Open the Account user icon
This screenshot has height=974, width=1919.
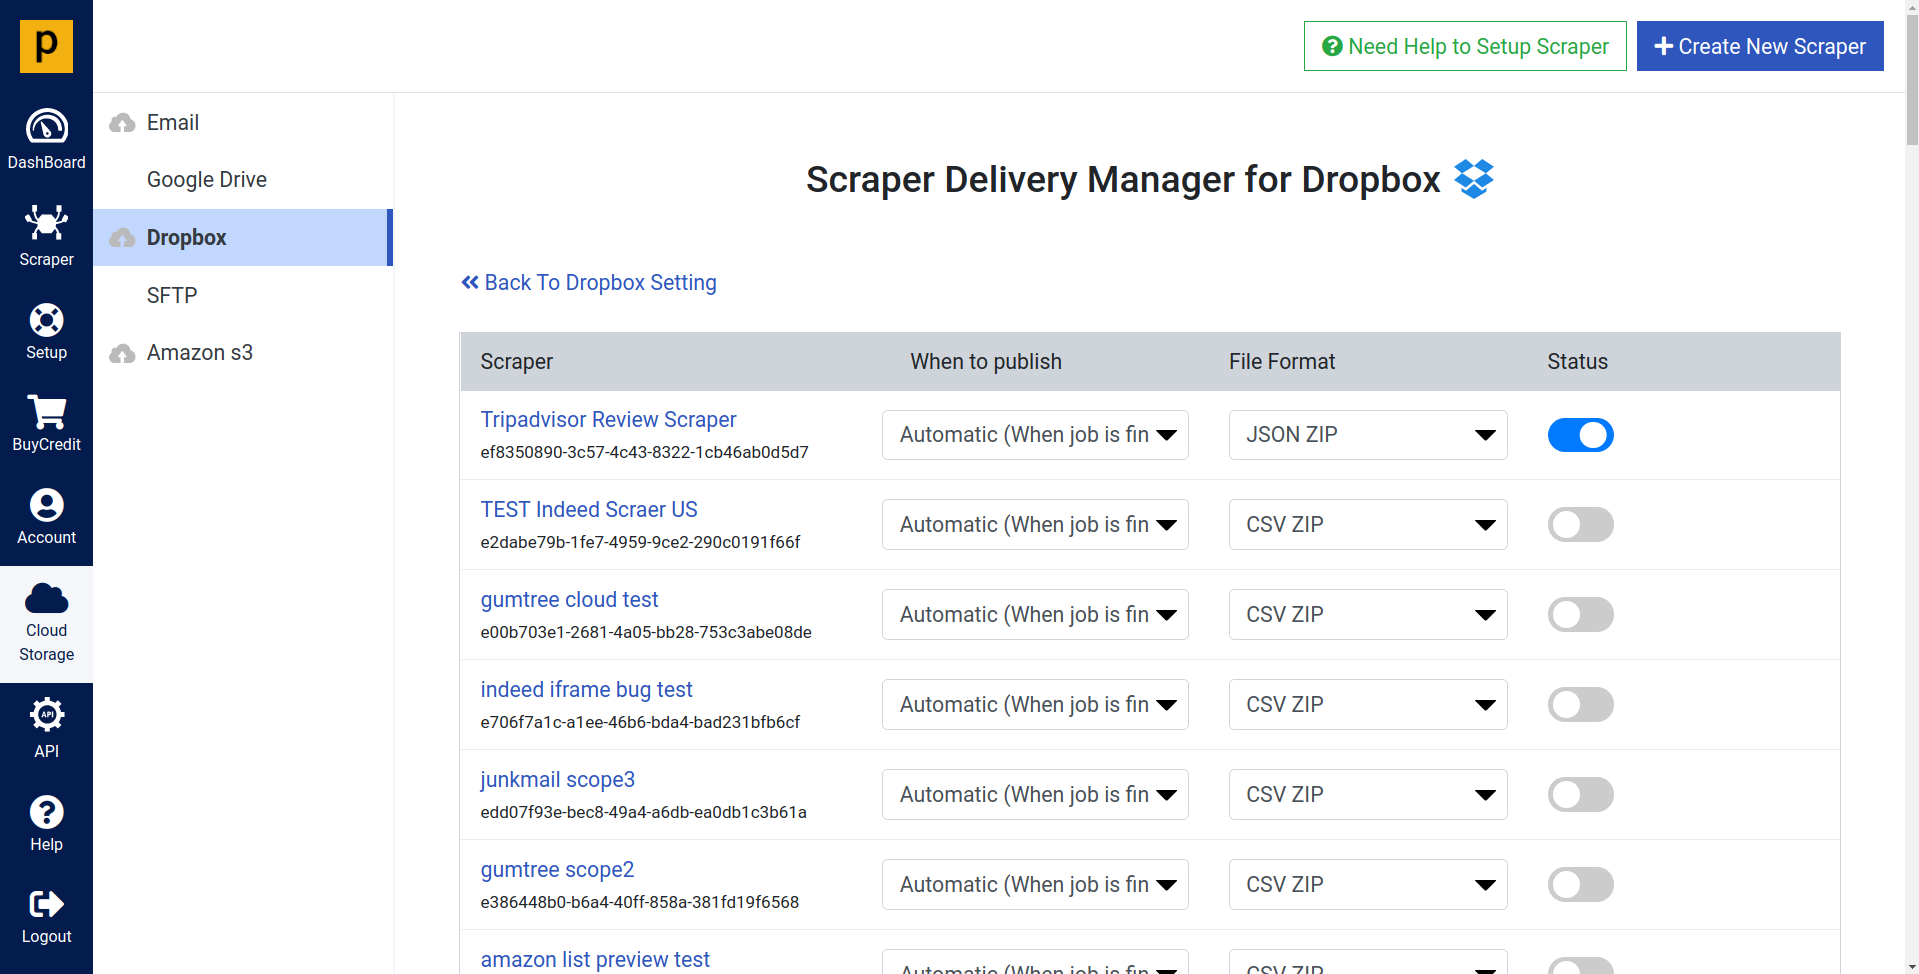(46, 505)
